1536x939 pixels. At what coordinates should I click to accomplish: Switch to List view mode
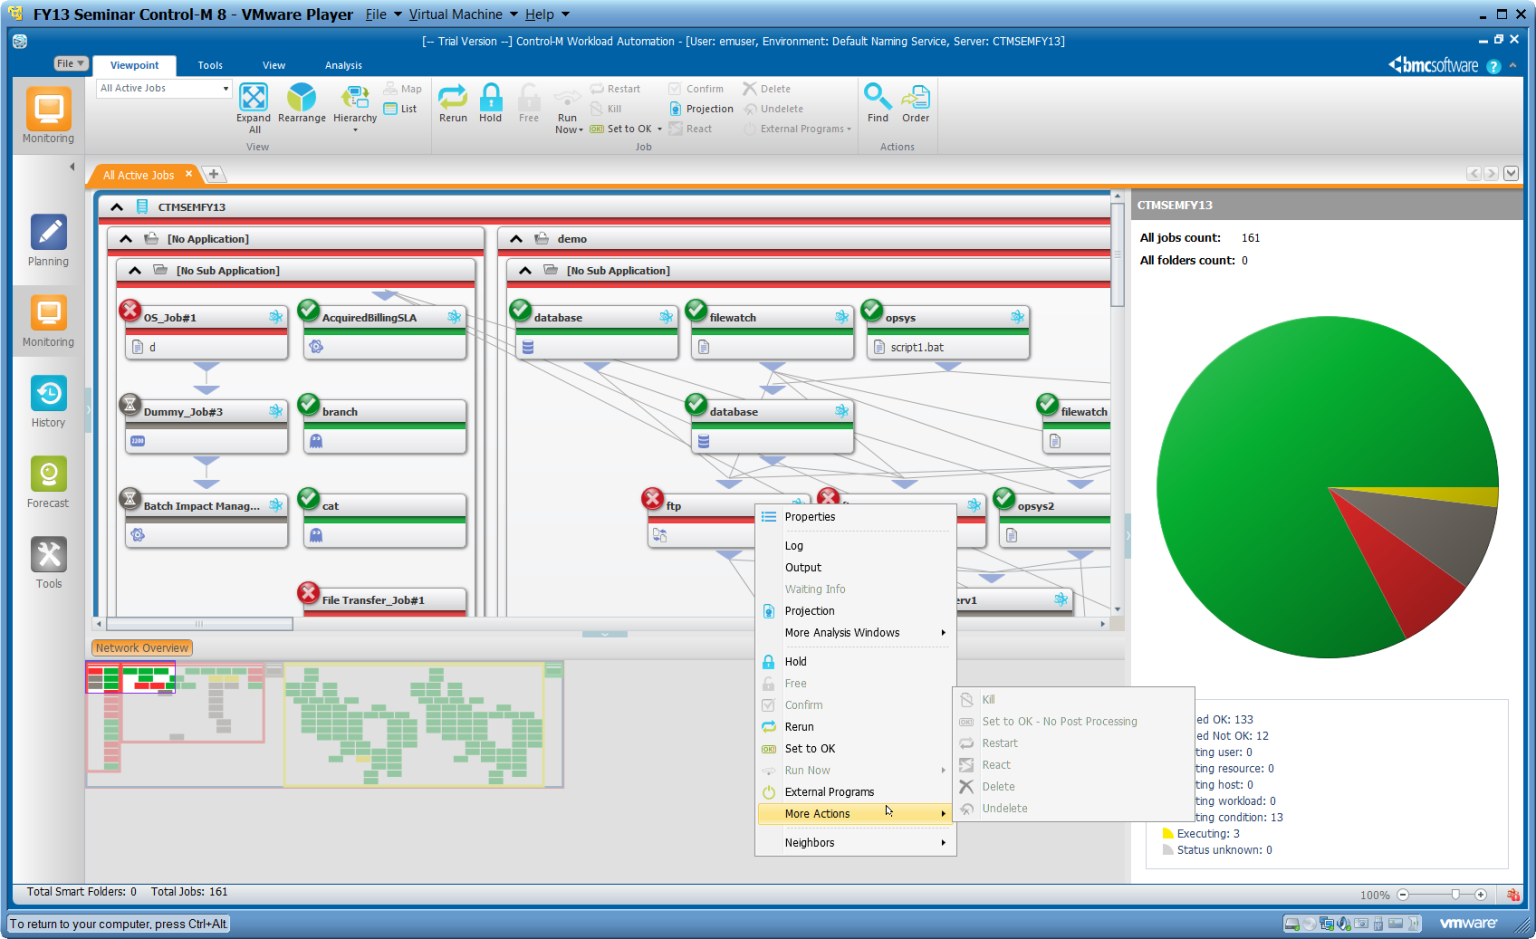[x=401, y=108]
